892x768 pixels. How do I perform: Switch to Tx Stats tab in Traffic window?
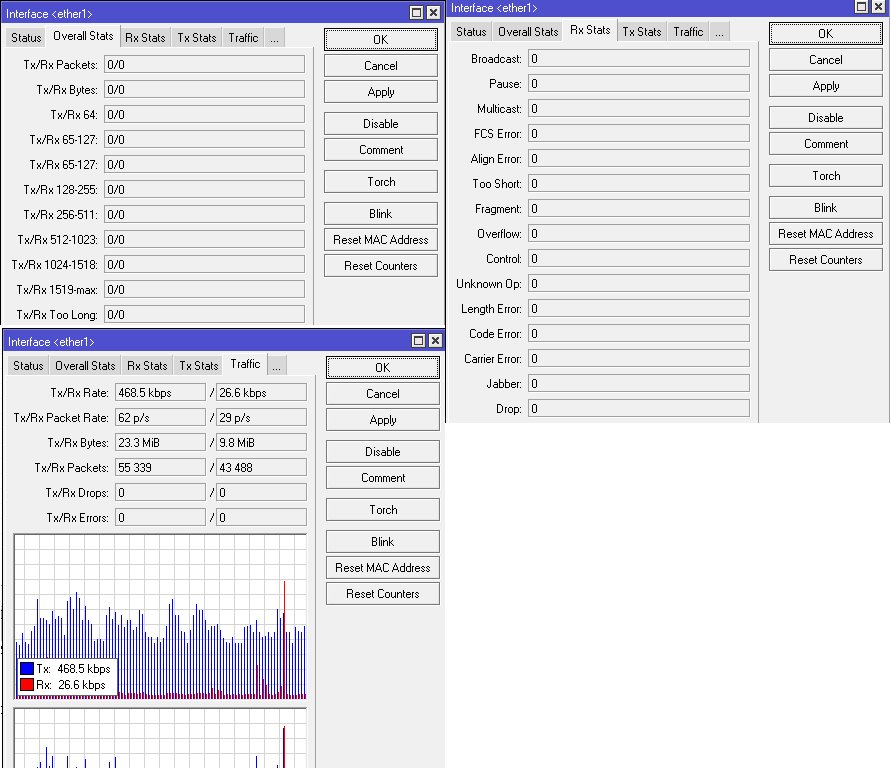click(x=199, y=366)
